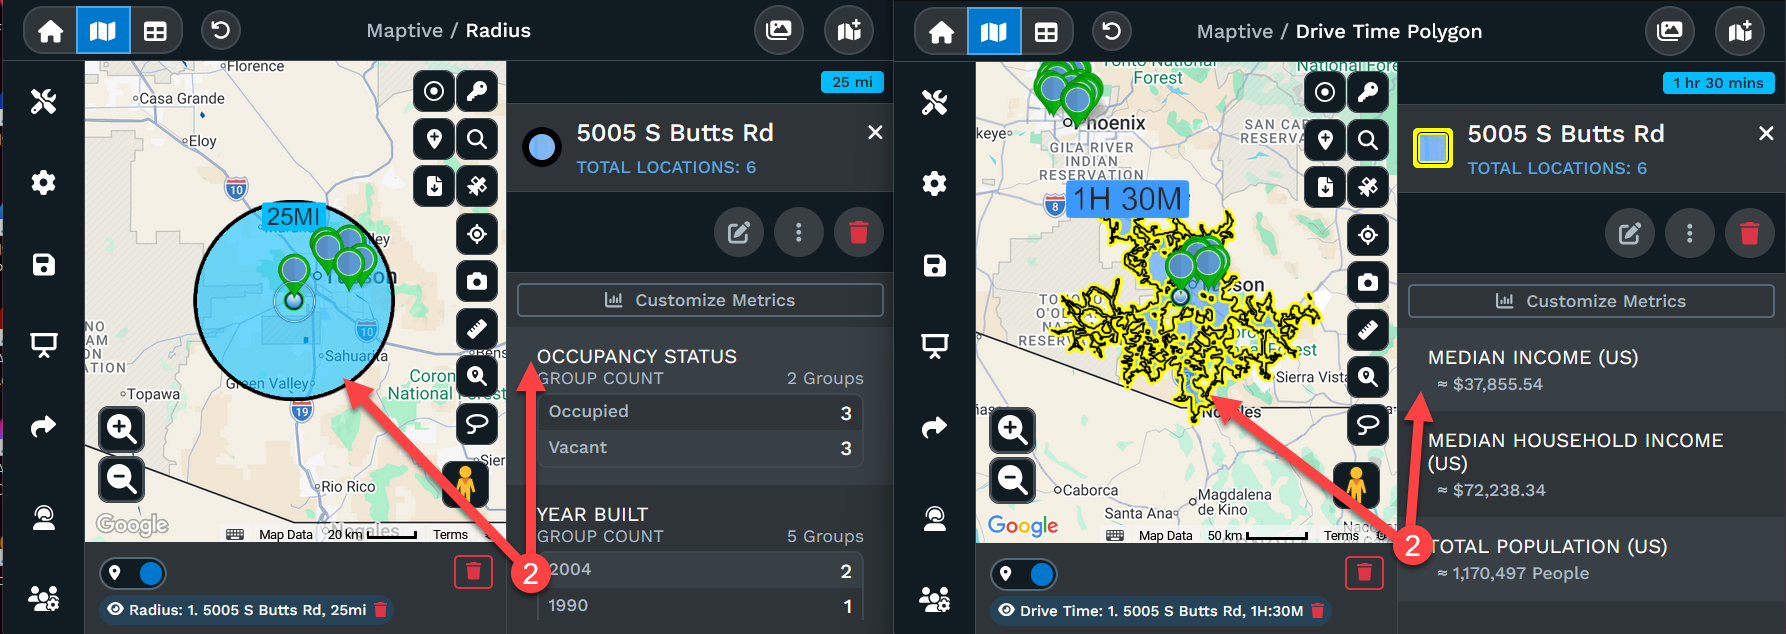
Task: Open more options menu in Drive Time panel
Action: [x=1689, y=234]
